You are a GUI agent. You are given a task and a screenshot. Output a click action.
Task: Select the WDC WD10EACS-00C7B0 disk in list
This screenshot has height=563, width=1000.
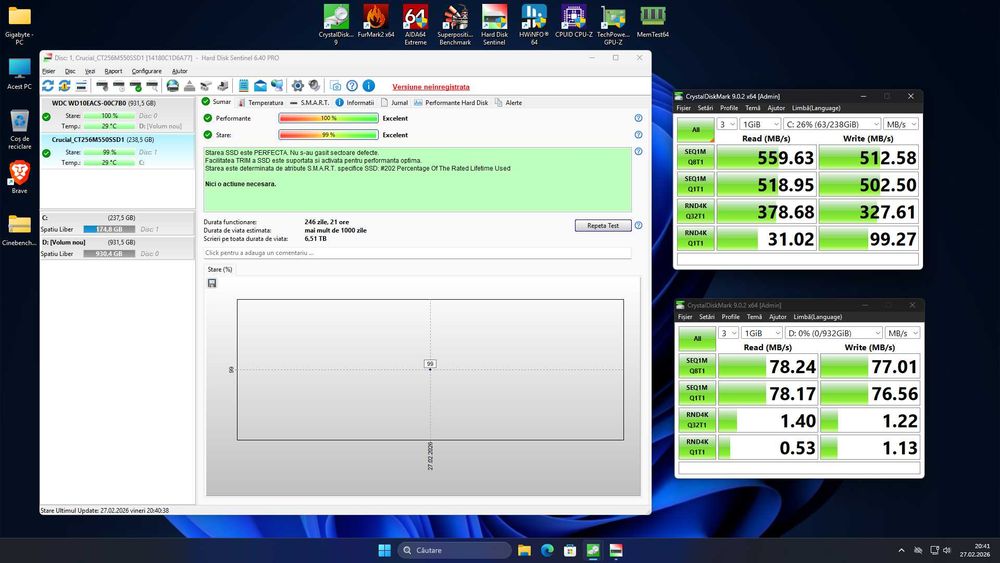[117, 115]
